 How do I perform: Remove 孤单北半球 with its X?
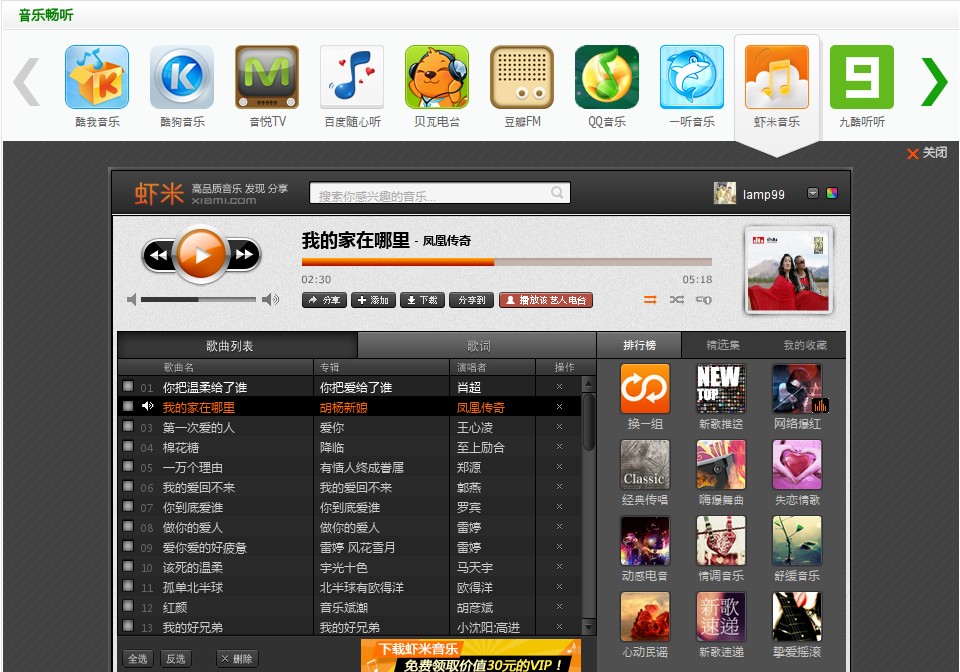559,586
